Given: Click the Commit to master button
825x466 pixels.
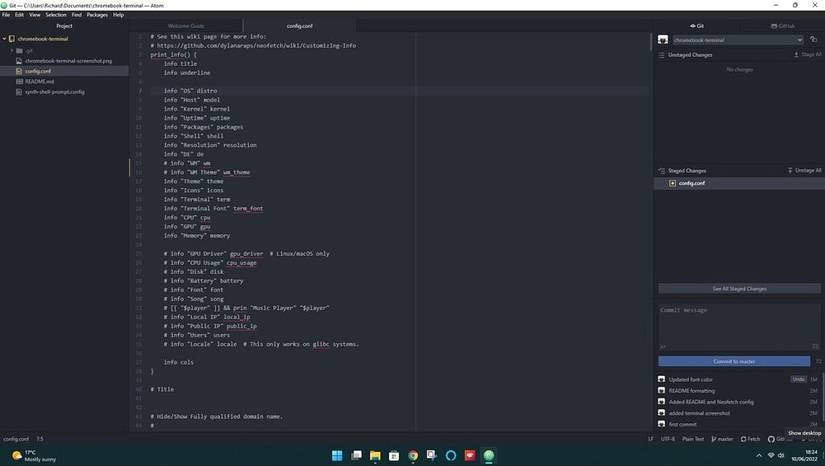Looking at the screenshot, I should [x=734, y=361].
